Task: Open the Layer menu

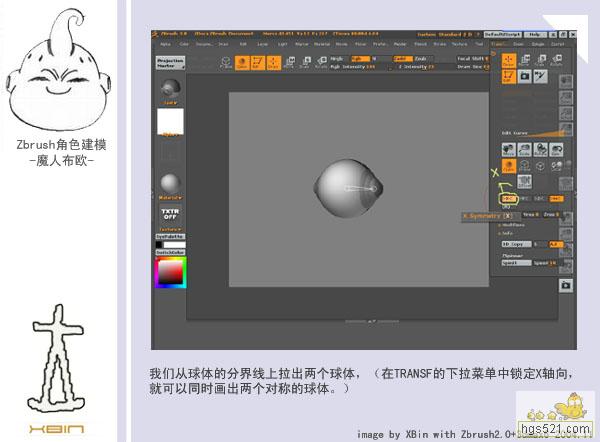Action: 262,44
